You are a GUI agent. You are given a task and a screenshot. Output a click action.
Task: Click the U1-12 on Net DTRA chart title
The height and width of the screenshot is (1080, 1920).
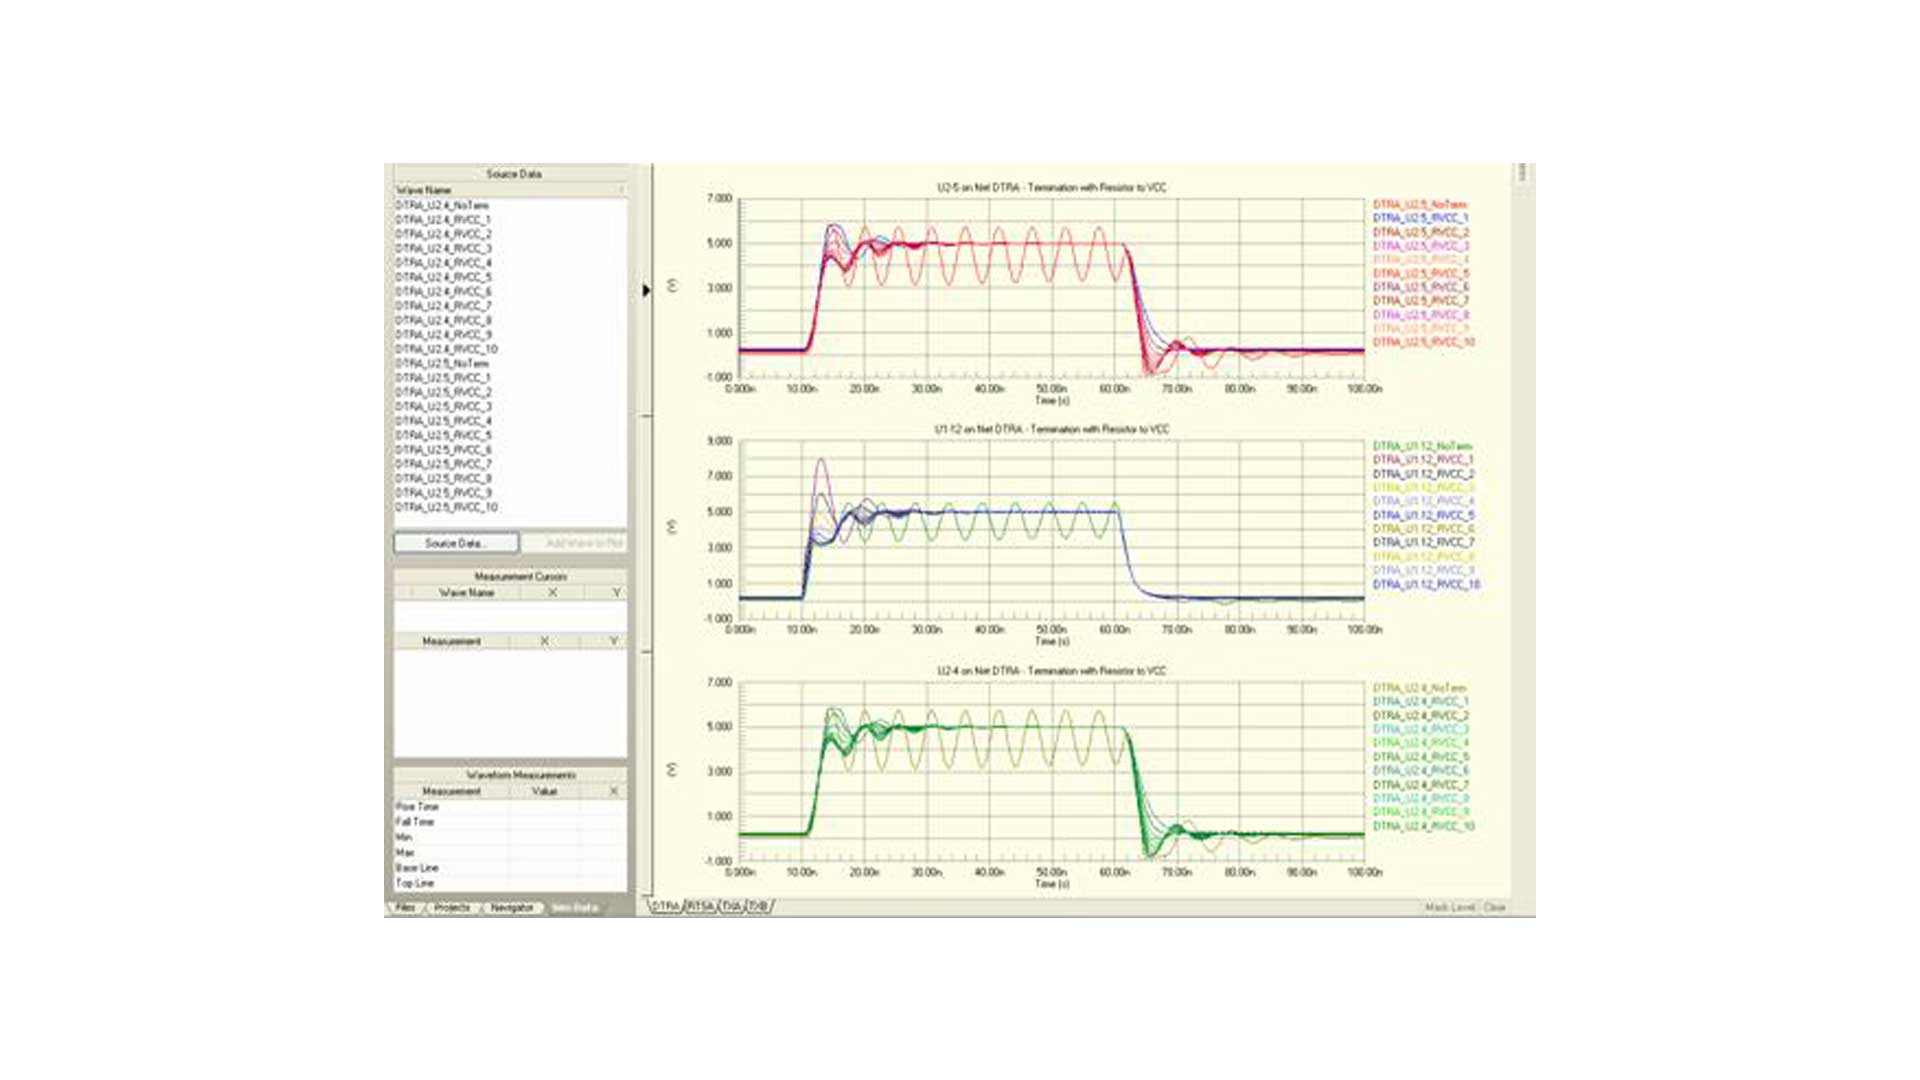1051,429
